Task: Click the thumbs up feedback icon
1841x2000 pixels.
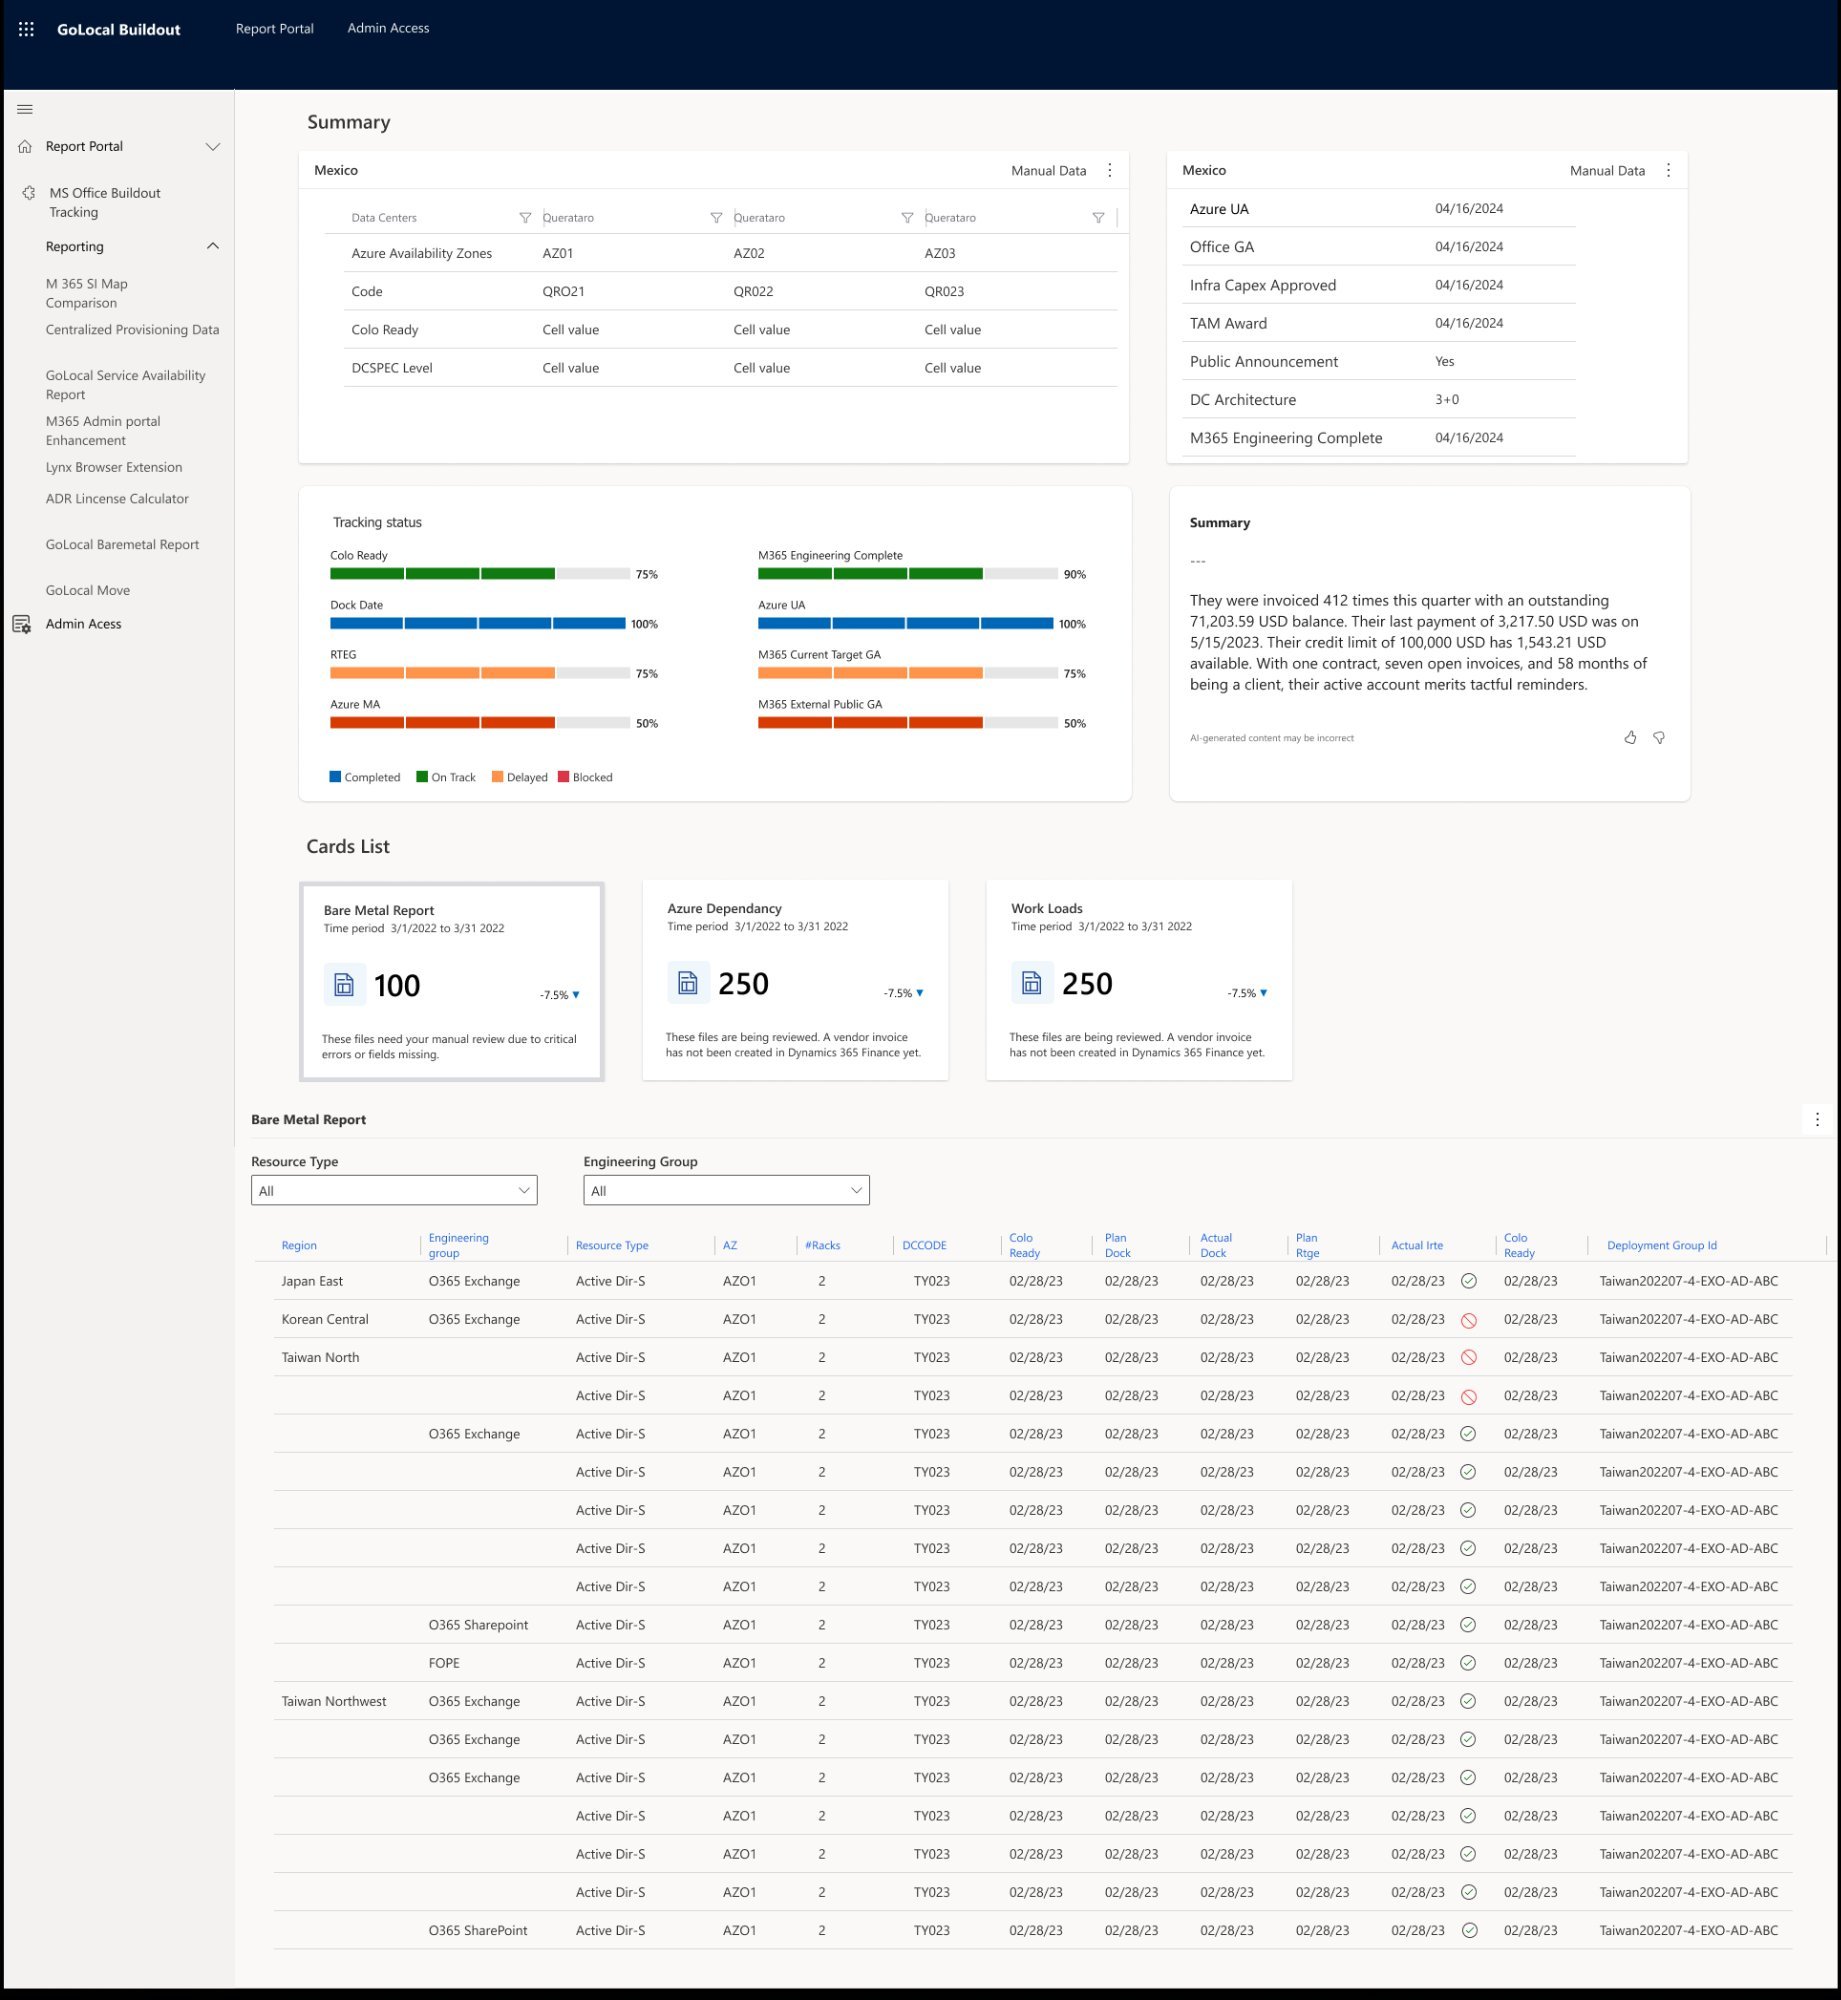Action: coord(1630,738)
